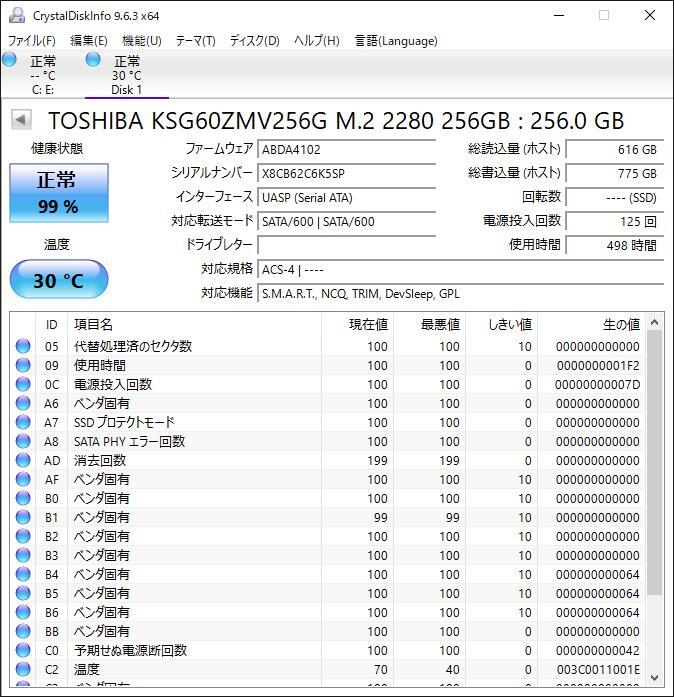Open the テーマ(T) menu

click(x=196, y=41)
